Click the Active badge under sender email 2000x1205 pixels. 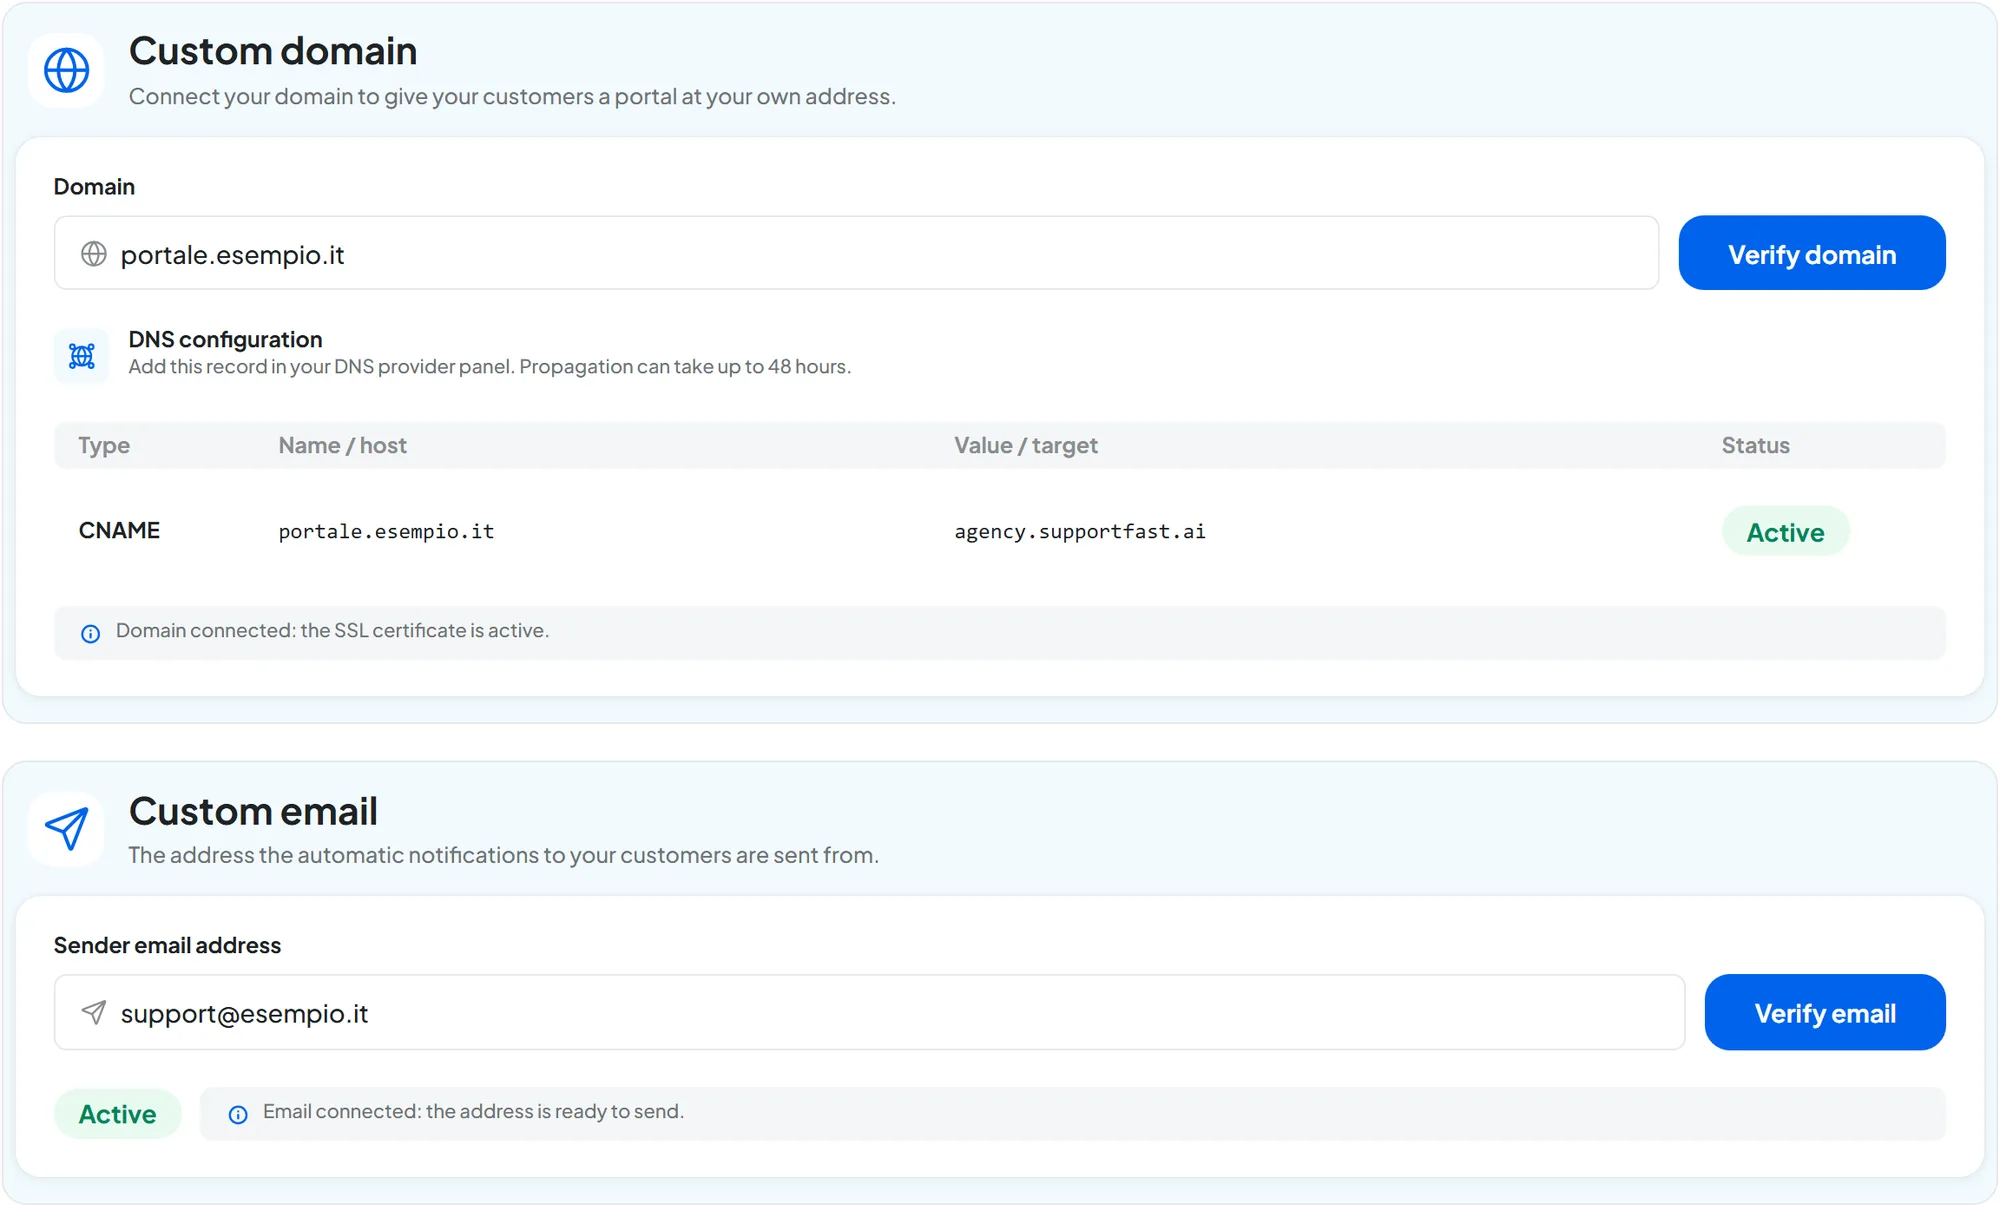click(x=117, y=1113)
